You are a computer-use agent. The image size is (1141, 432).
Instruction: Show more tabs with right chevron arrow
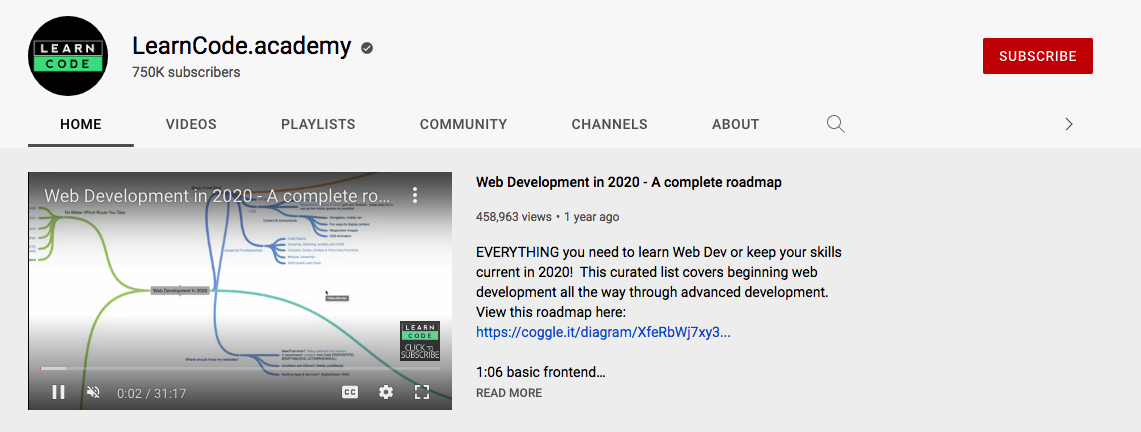(1068, 124)
